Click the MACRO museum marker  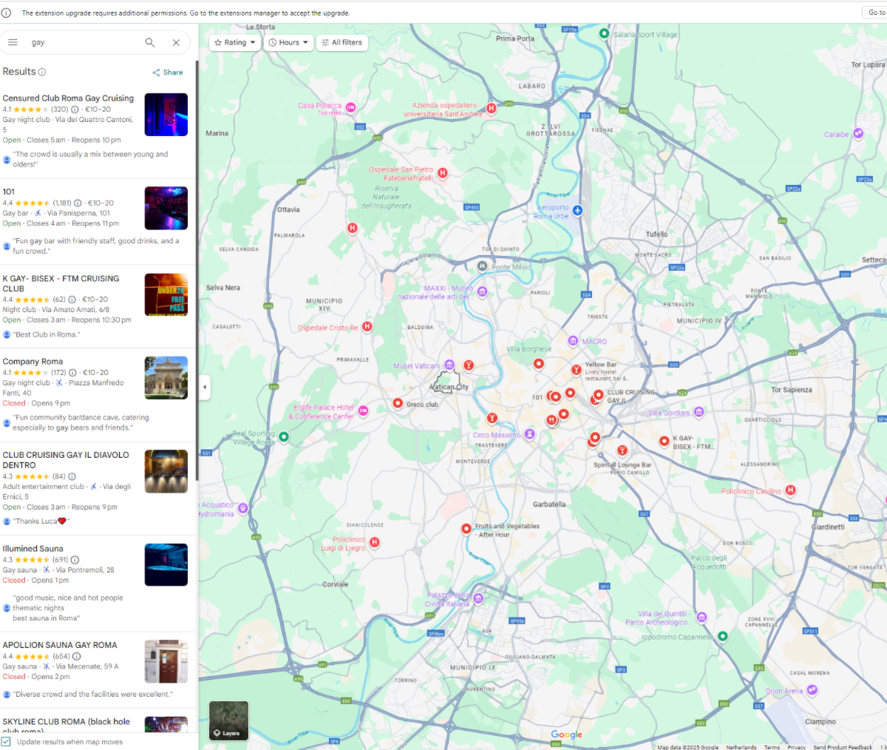tap(573, 341)
